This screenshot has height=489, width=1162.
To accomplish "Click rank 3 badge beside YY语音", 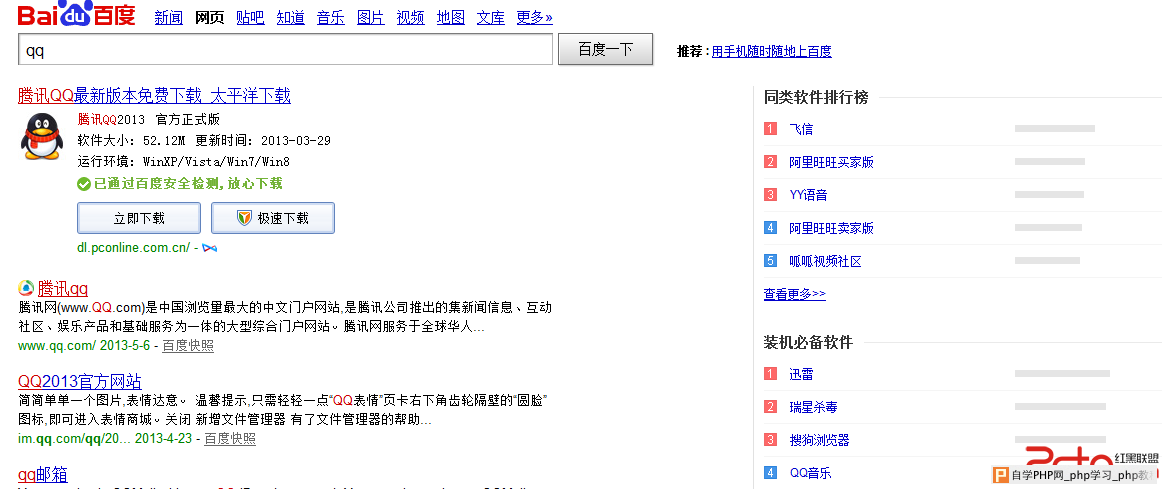I will click(771, 195).
